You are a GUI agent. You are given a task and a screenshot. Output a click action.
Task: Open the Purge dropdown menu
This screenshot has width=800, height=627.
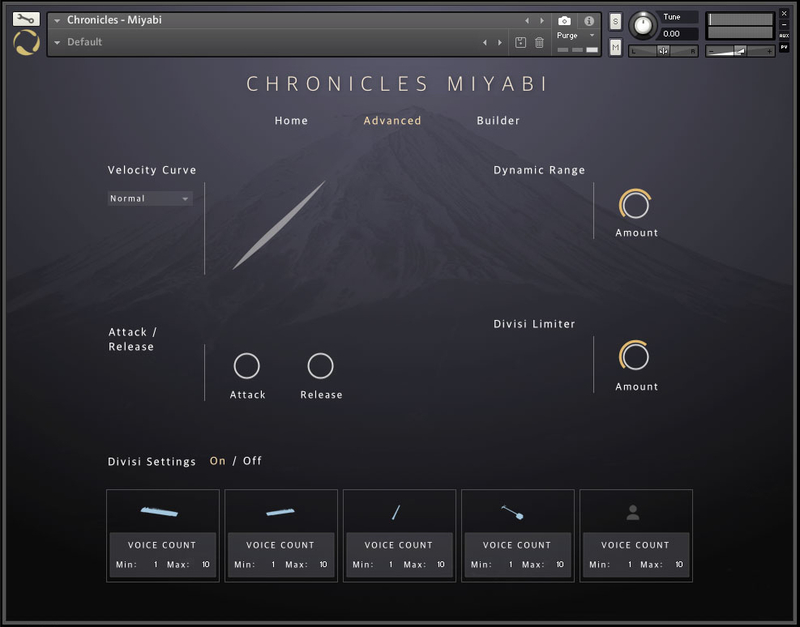576,35
